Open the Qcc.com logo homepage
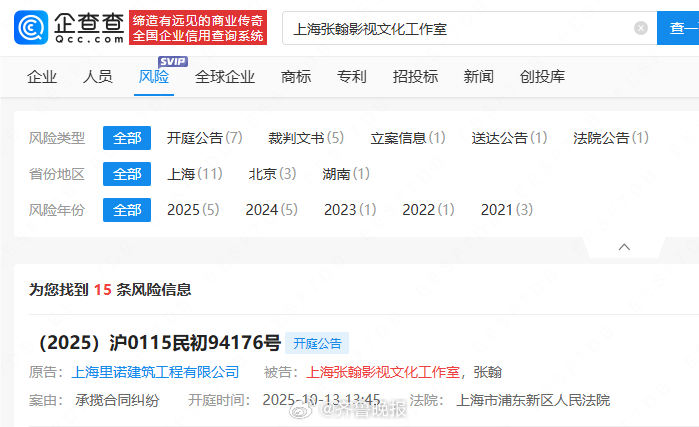The image size is (699, 427). point(69,28)
